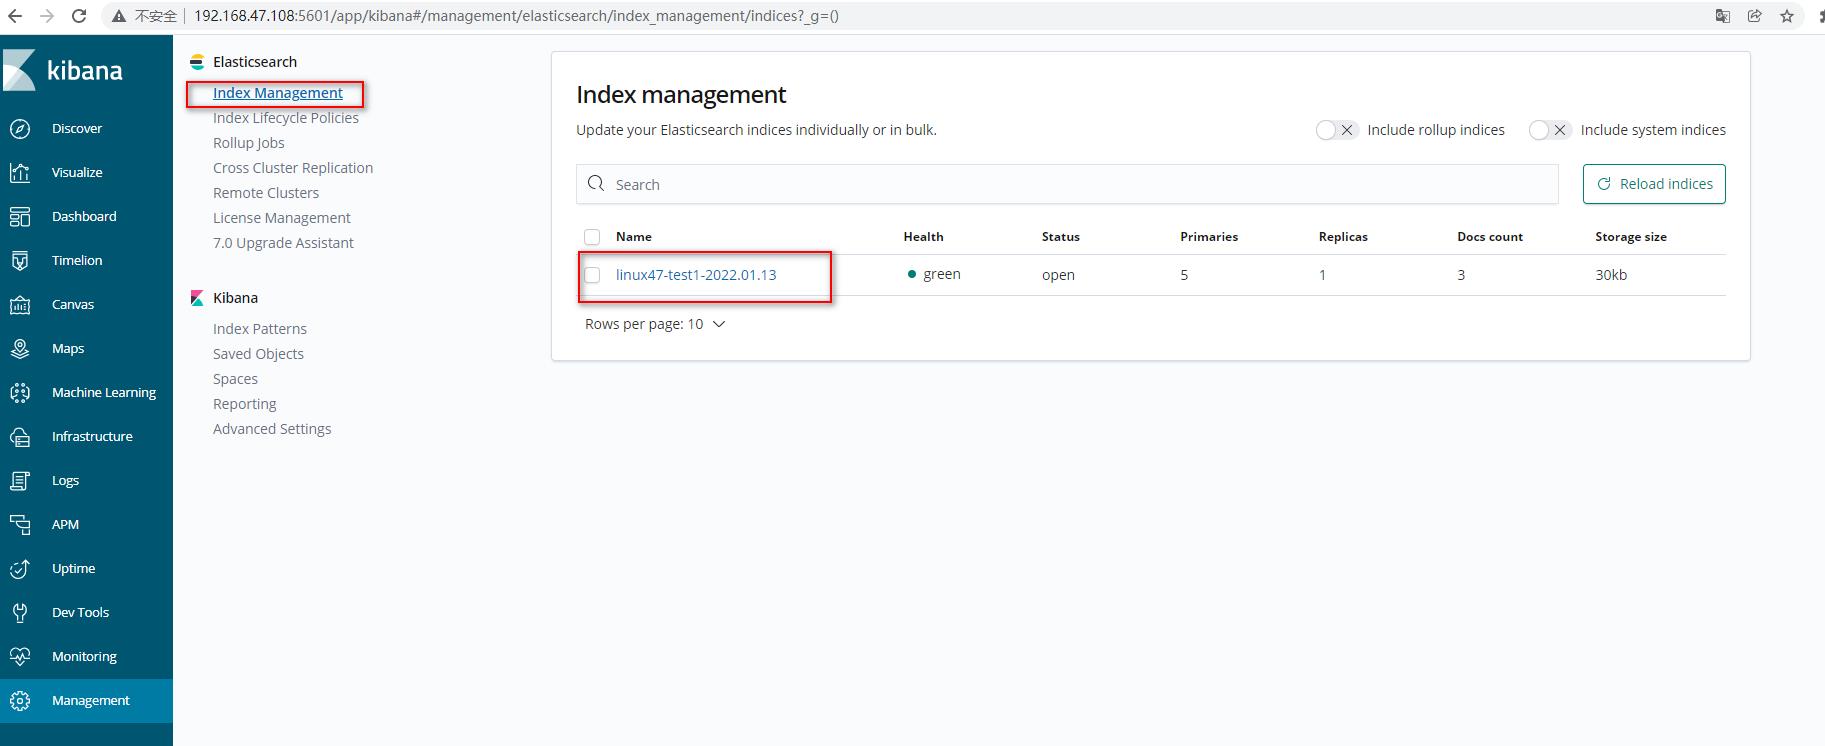
Task: Click the 30kb storage size cell
Action: [x=1611, y=275]
